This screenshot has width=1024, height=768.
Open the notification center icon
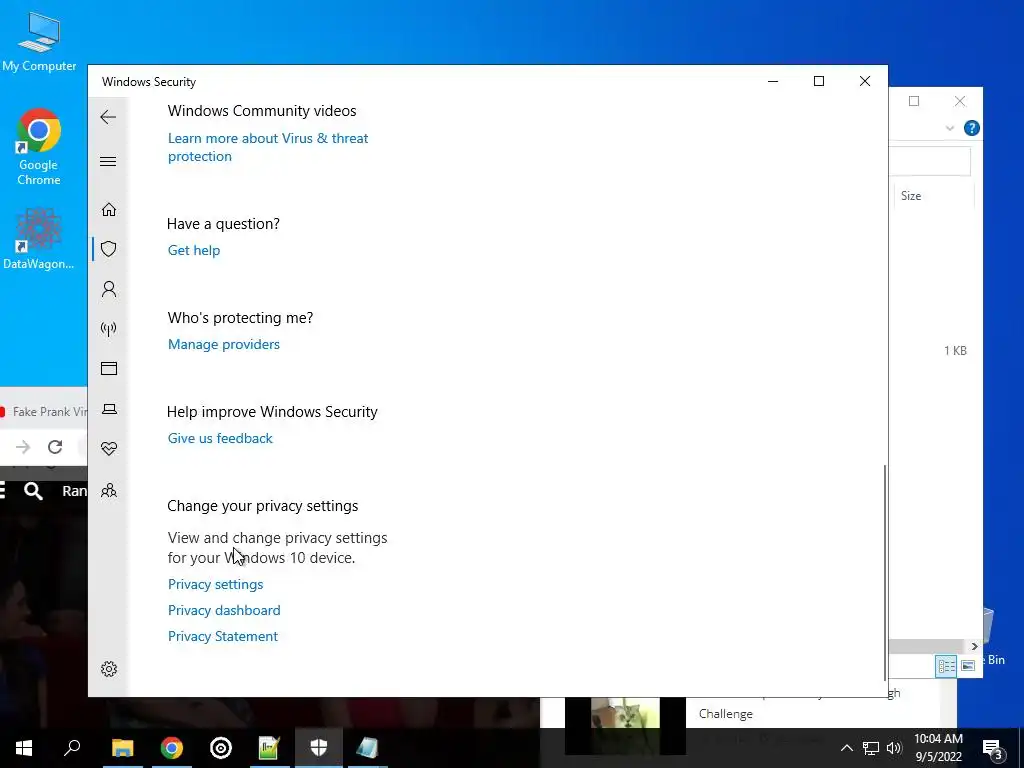[x=992, y=750]
